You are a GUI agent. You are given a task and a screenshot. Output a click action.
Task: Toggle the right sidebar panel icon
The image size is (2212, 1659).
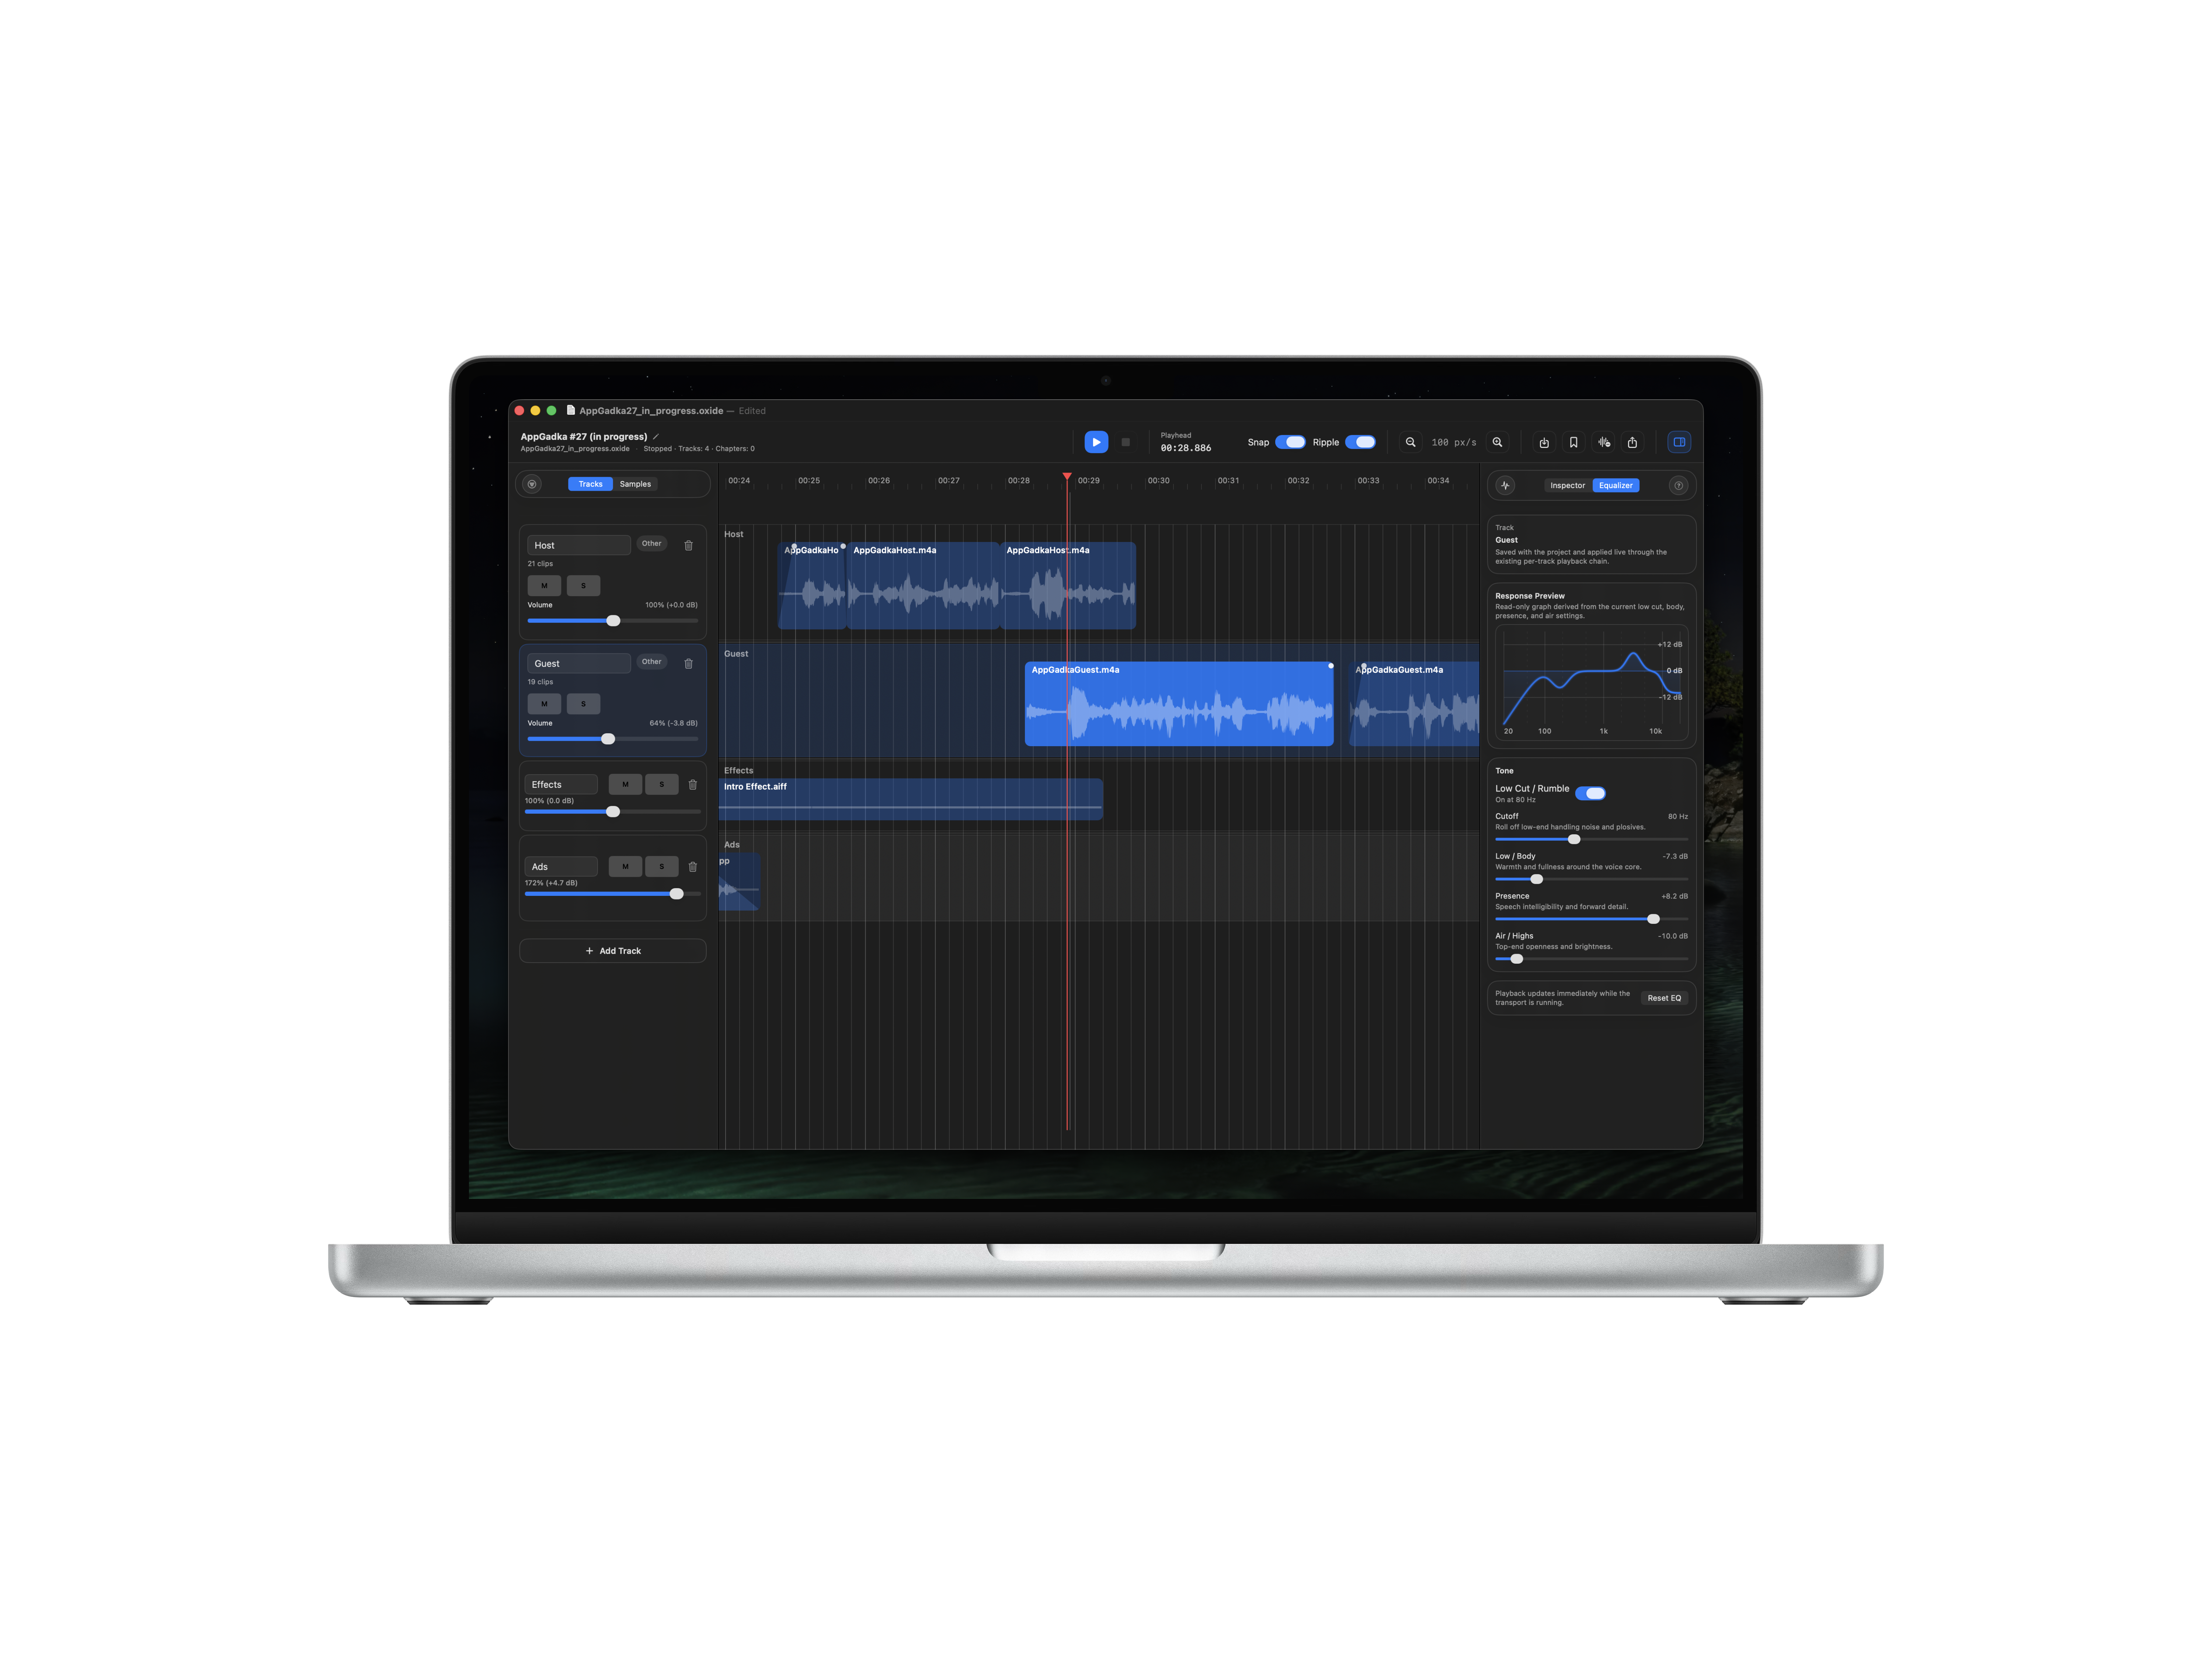1679,442
